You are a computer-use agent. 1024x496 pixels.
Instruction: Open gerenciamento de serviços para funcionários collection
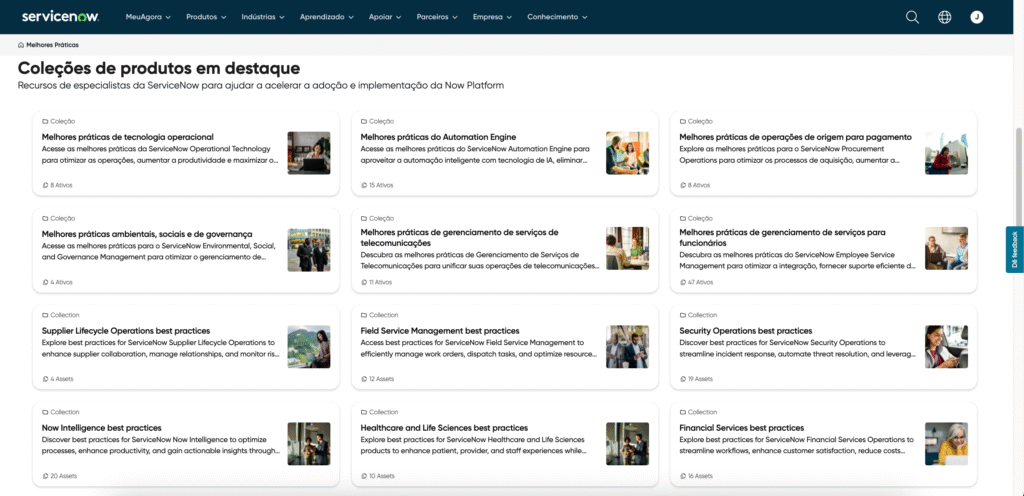(782, 237)
